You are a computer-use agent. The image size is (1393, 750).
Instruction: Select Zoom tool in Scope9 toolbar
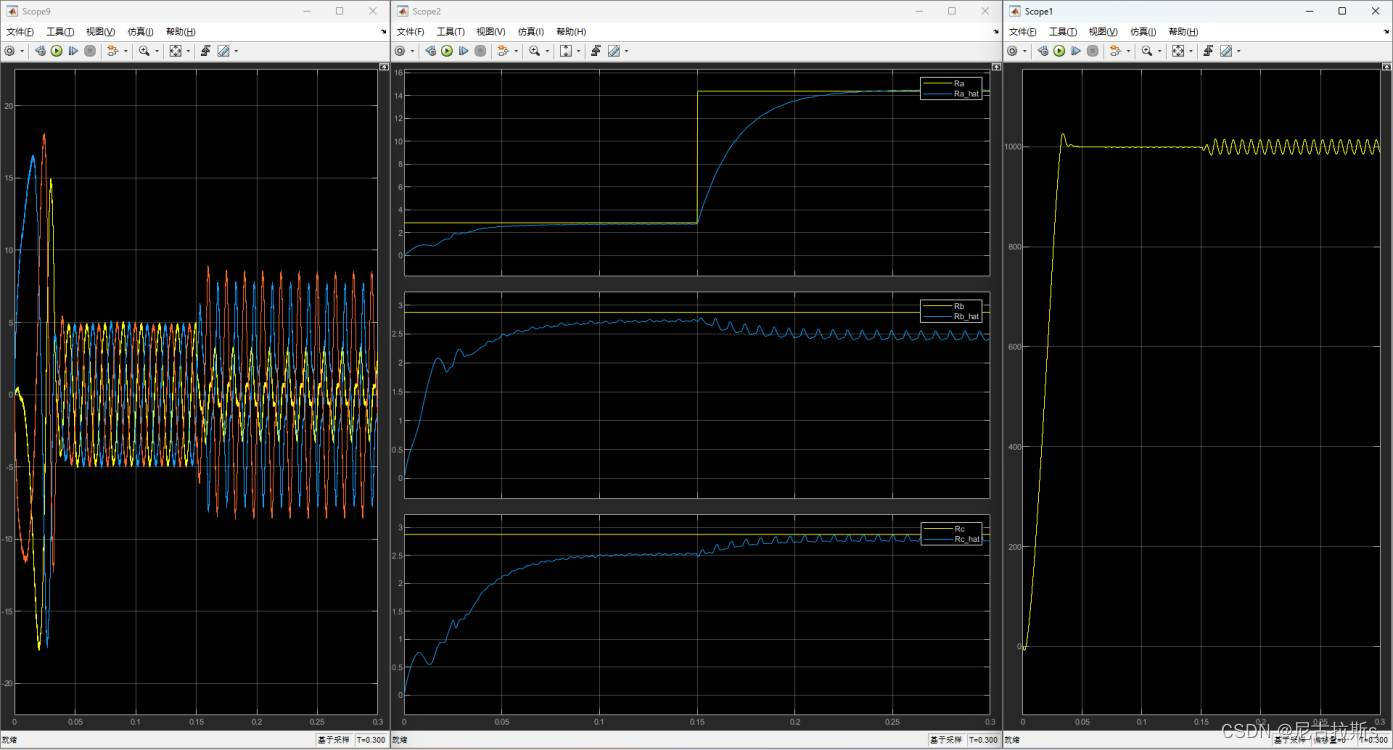(144, 51)
